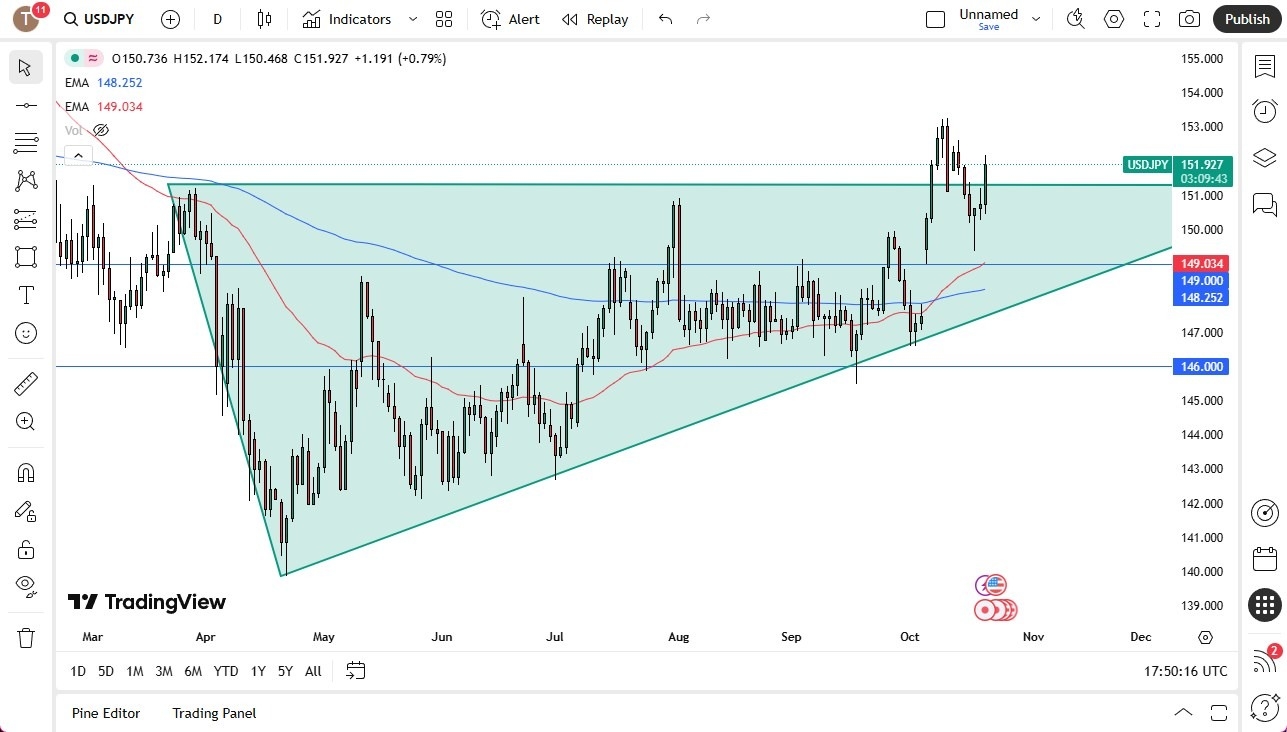Hide all drawings with the eye icon
The width and height of the screenshot is (1287, 732).
[25, 586]
